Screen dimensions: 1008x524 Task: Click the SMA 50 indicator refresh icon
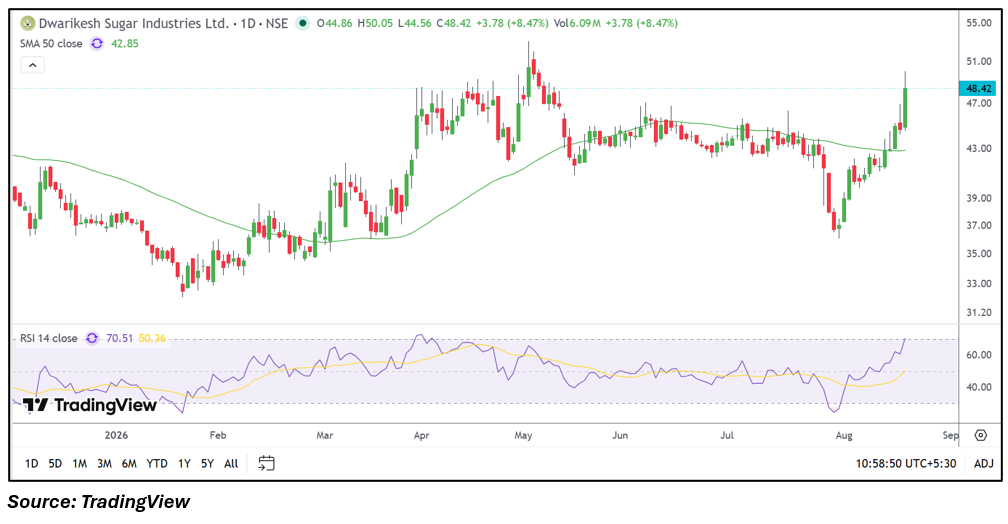pyautogui.click(x=96, y=44)
